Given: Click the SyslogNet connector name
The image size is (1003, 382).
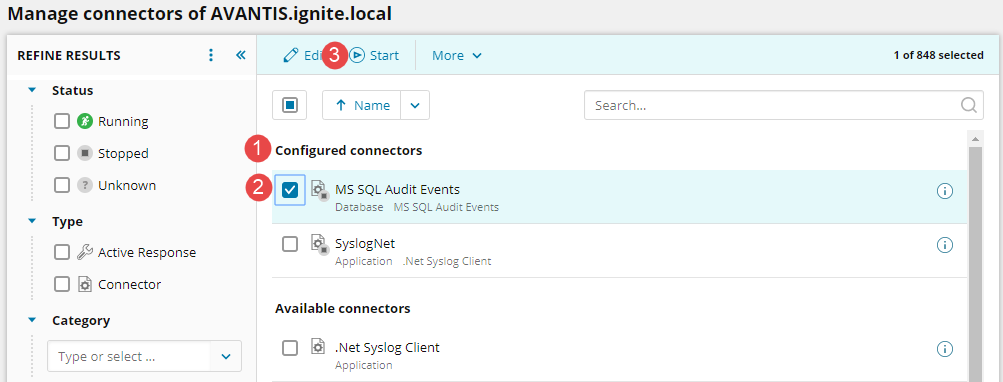Looking at the screenshot, I should click(x=365, y=243).
